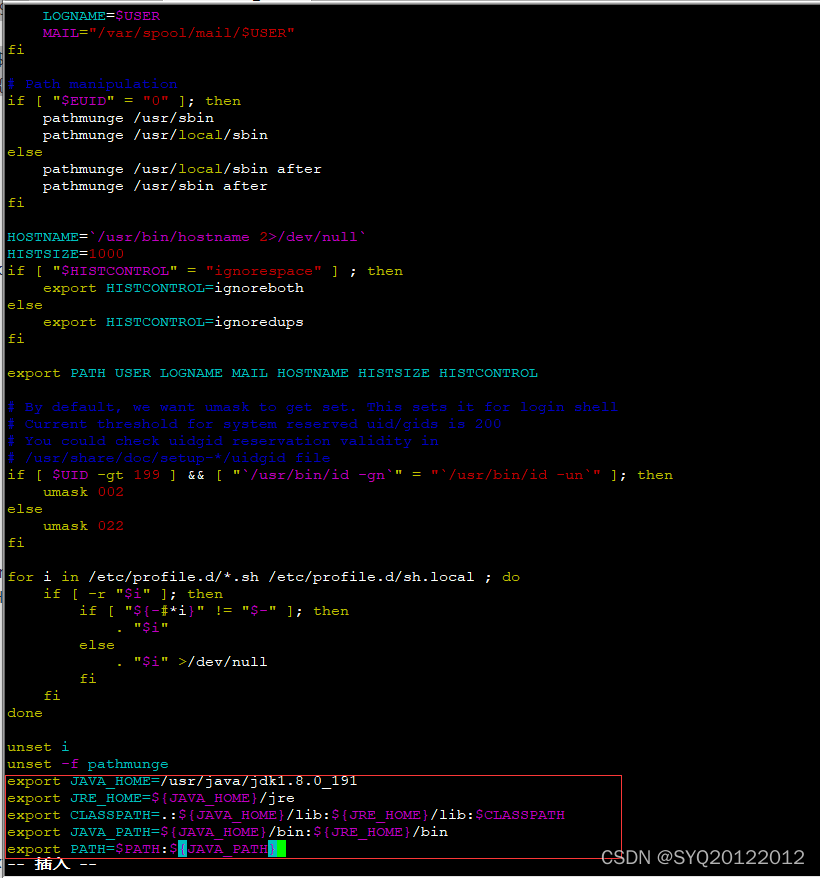Click the 'umask 002' line
Image resolution: width=820 pixels, height=878 pixels.
click(x=83, y=492)
